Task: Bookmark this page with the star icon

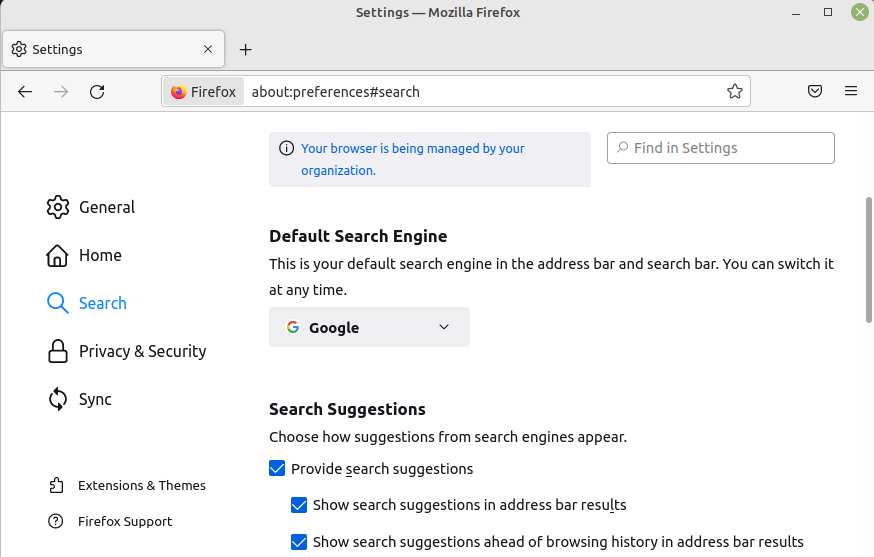Action: (735, 92)
